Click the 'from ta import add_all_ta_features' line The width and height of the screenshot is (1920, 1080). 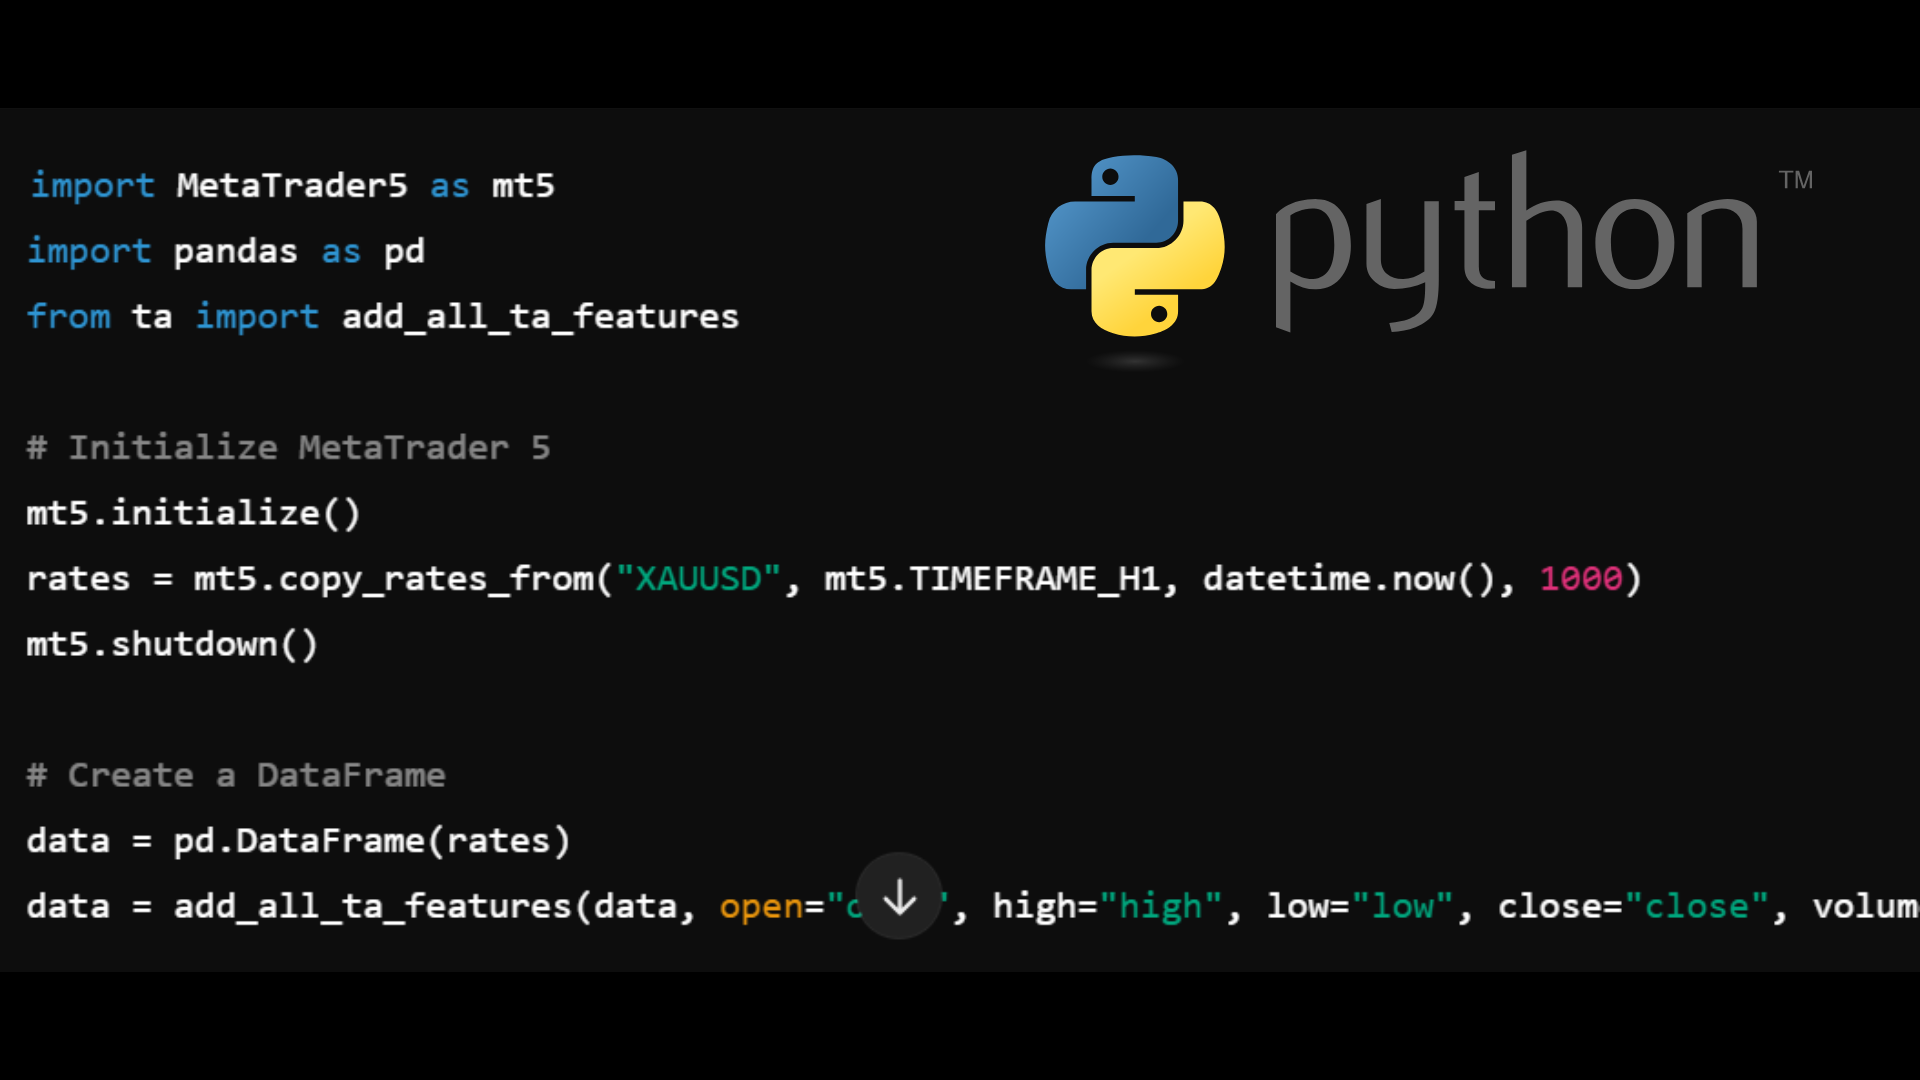click(x=383, y=317)
